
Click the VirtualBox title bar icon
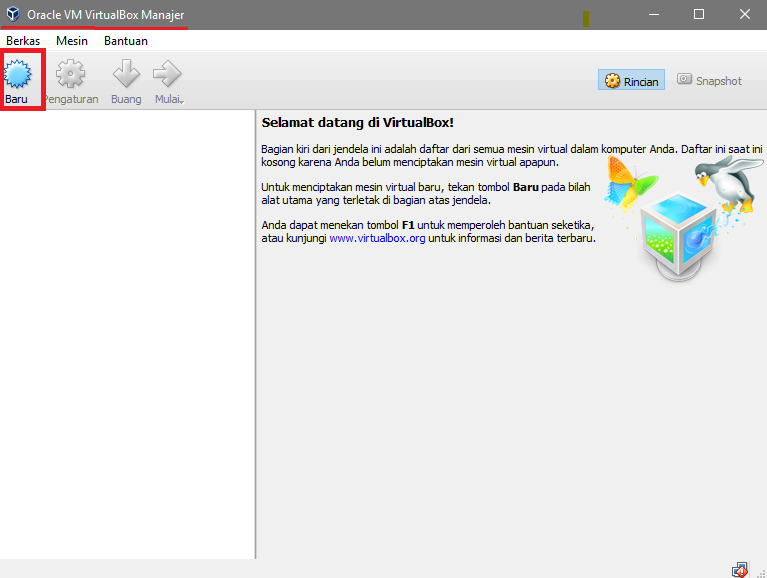[x=13, y=14]
